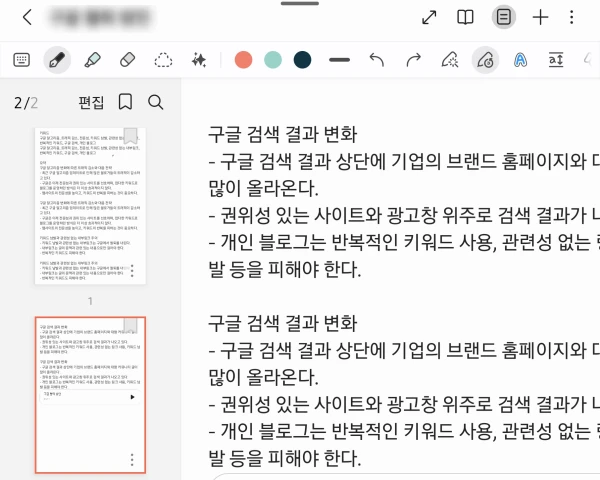The height and width of the screenshot is (480, 600).
Task: Open the text size adjustment tool
Action: coord(556,60)
